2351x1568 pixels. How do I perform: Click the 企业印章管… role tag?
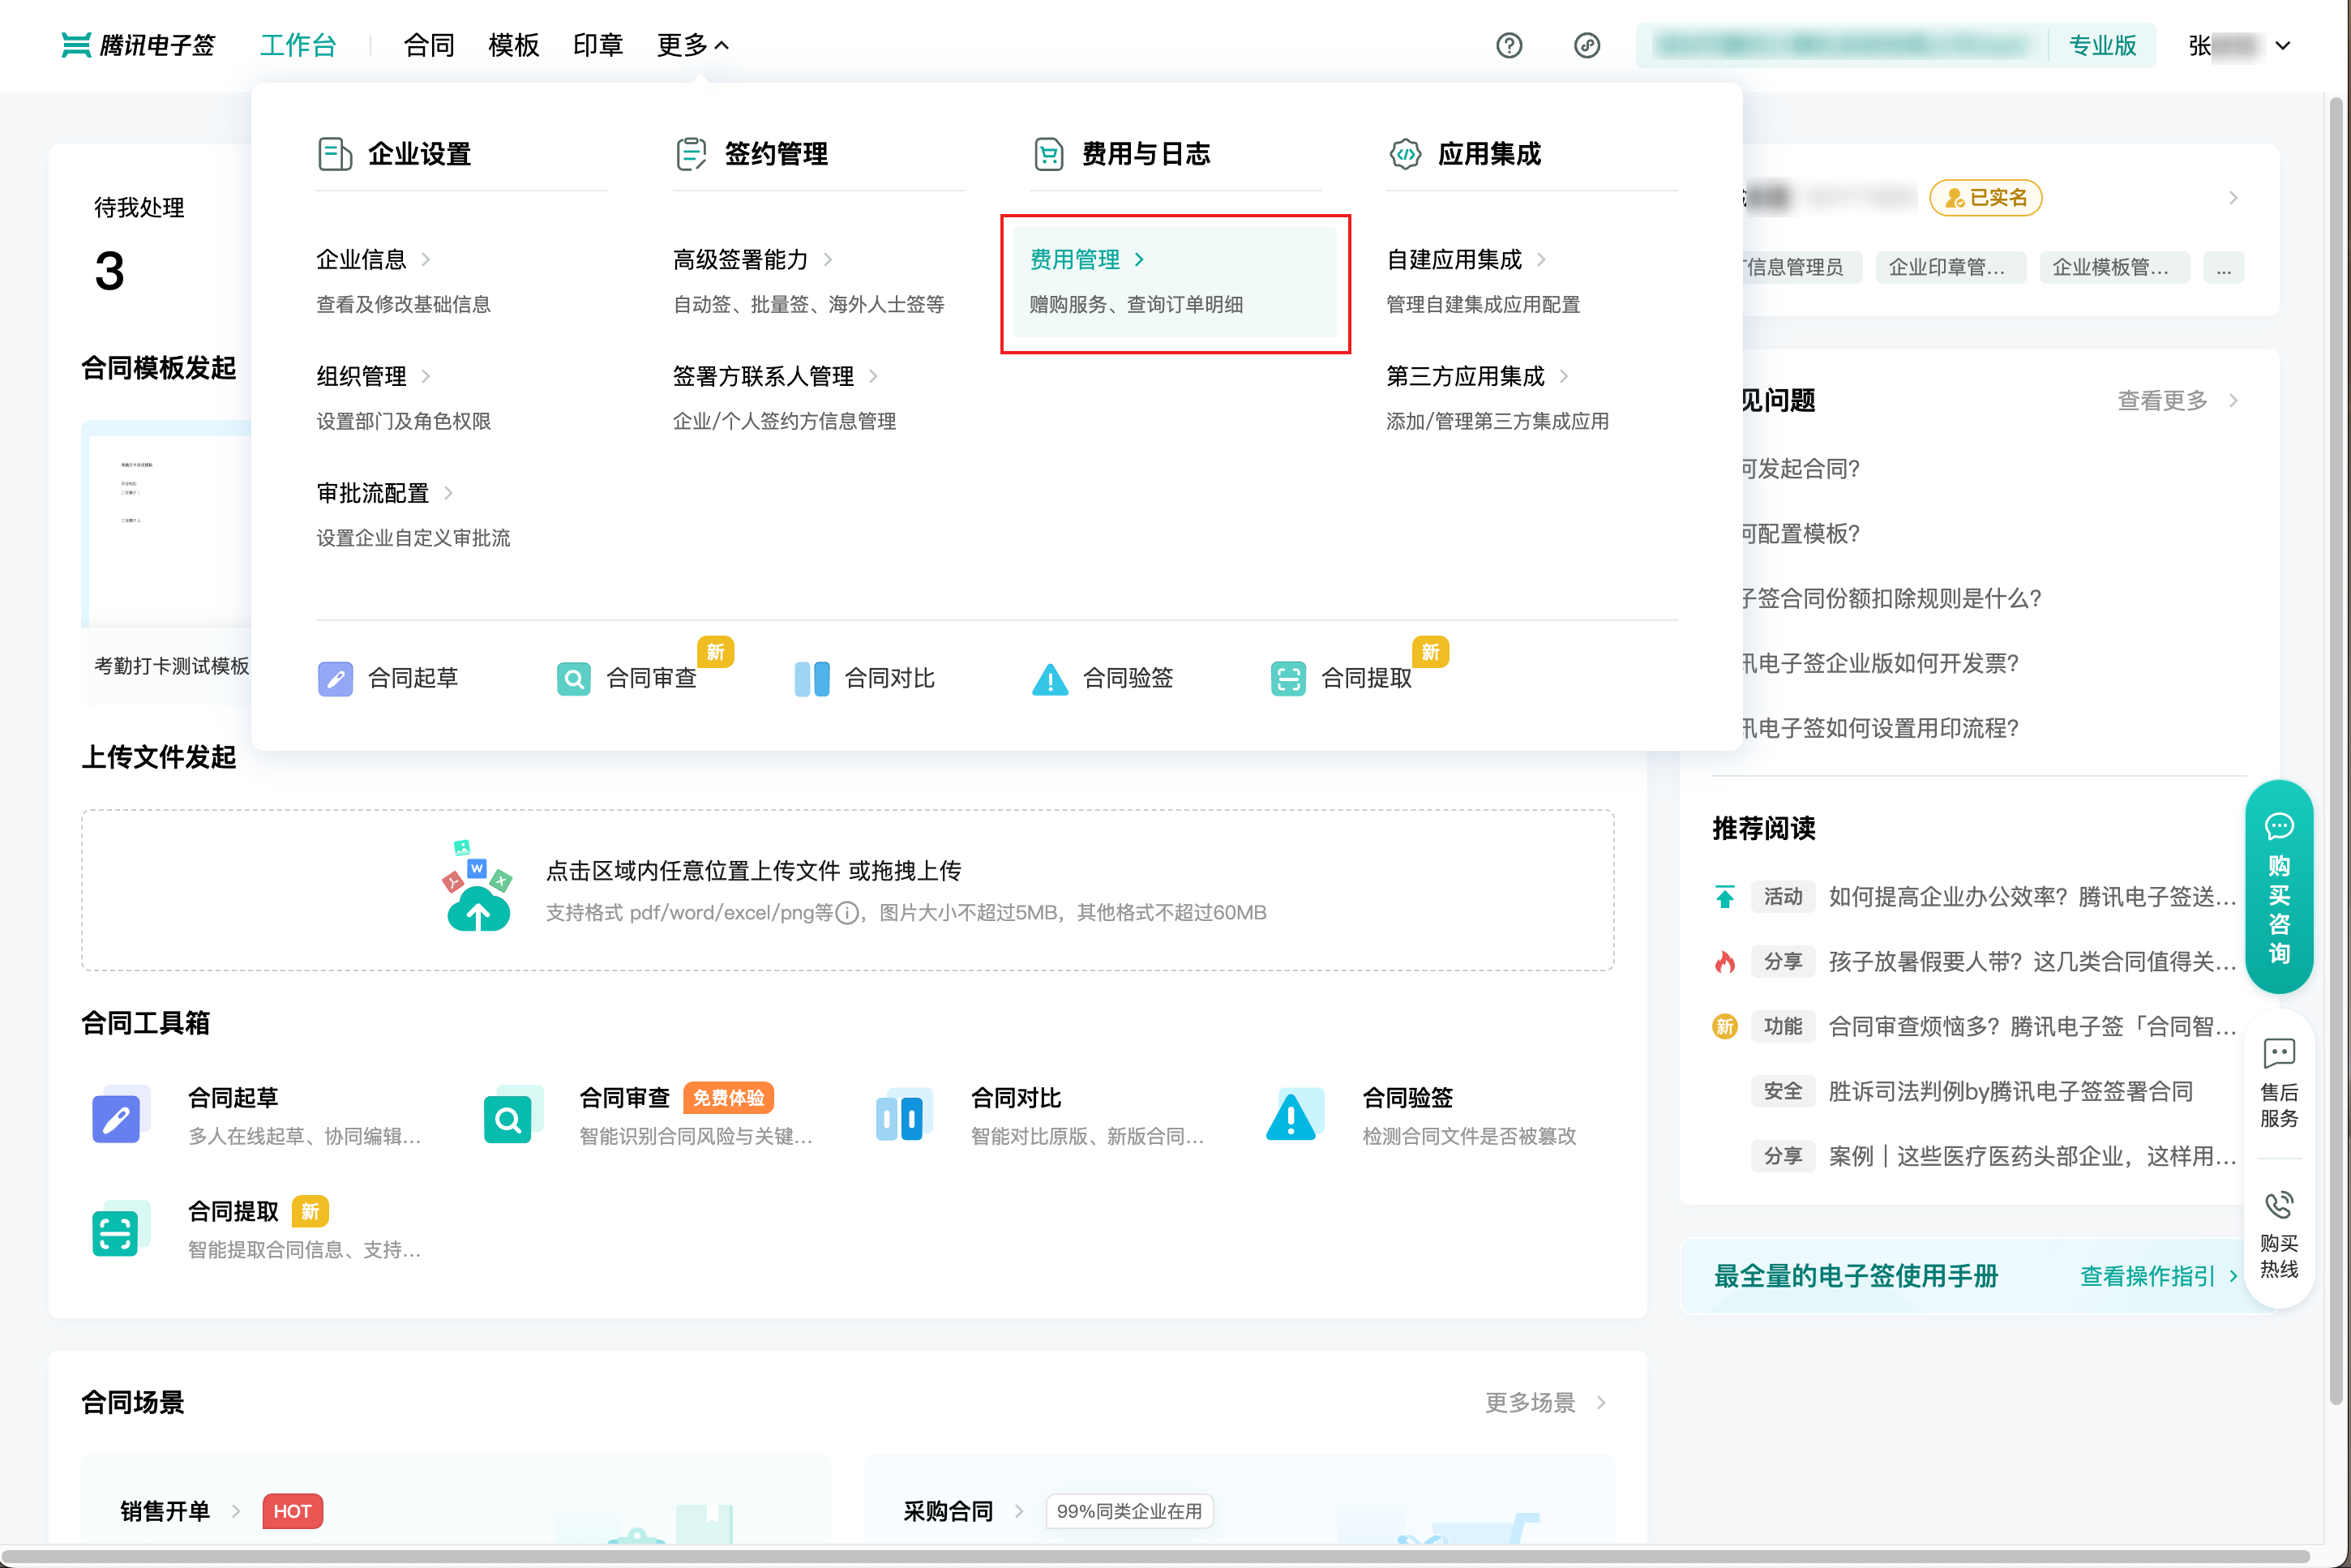click(x=1950, y=268)
